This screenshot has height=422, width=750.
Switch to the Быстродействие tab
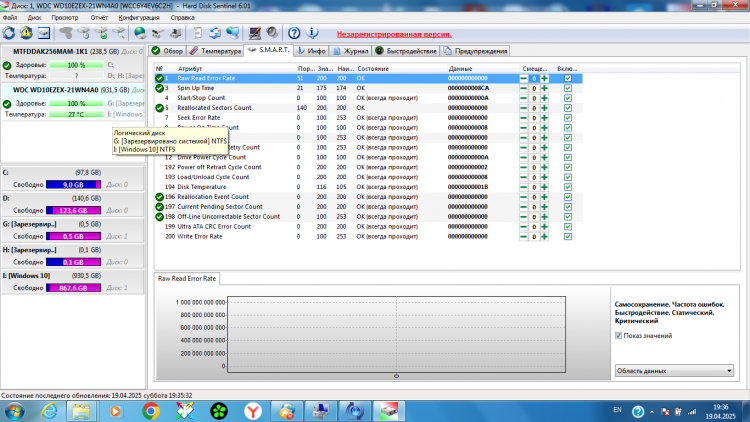click(x=406, y=51)
